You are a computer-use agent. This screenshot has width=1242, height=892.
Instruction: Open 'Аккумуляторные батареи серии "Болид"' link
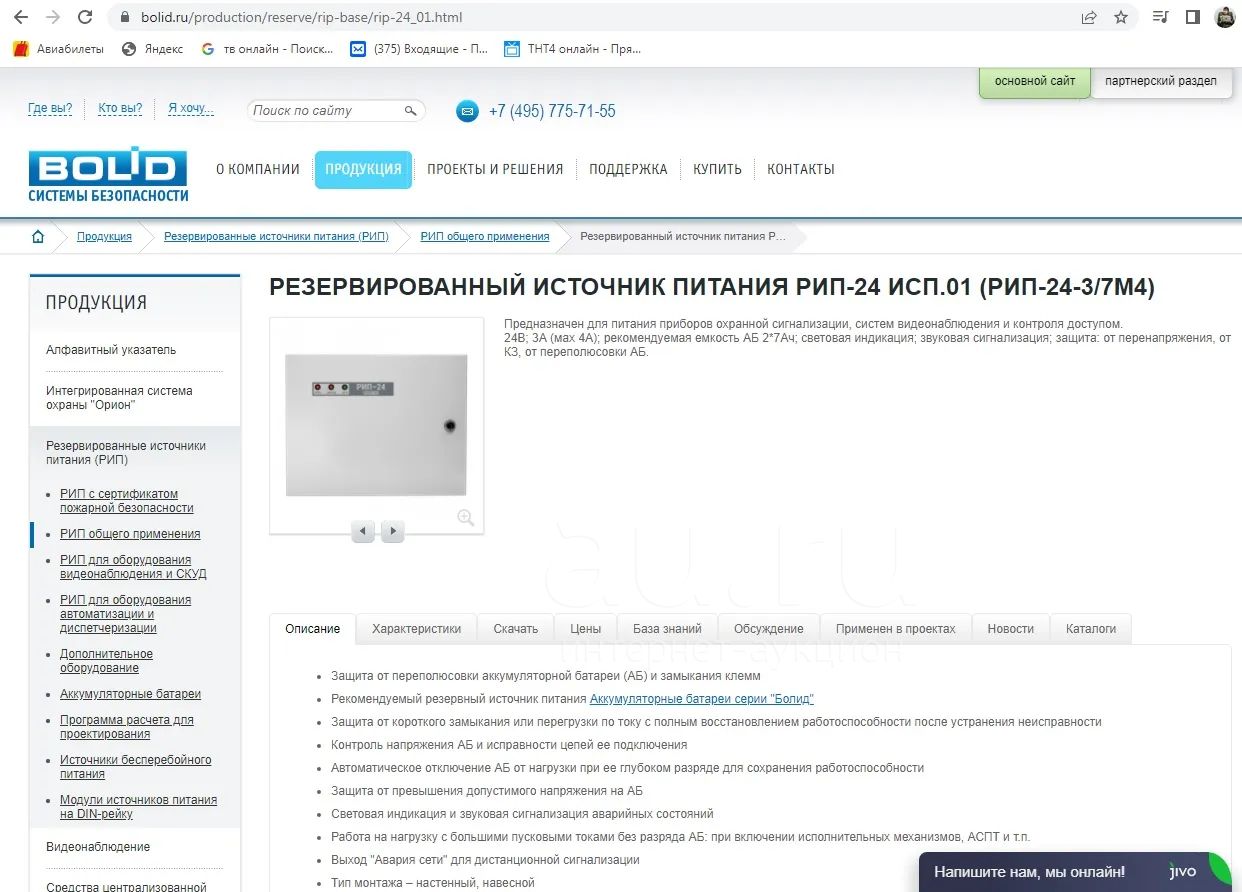(701, 699)
